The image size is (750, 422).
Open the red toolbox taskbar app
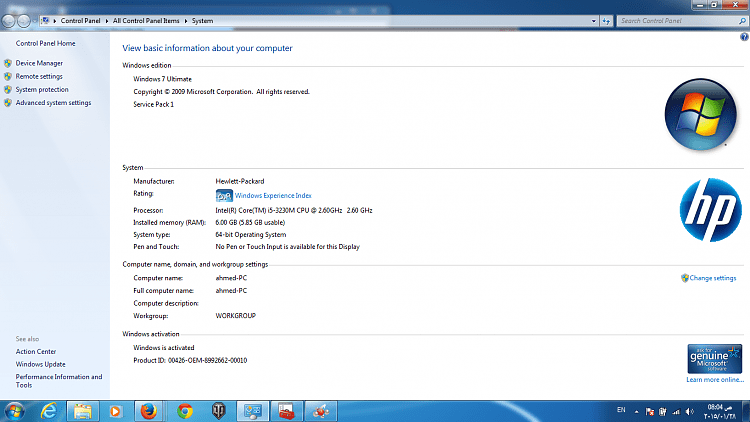[x=287, y=411]
